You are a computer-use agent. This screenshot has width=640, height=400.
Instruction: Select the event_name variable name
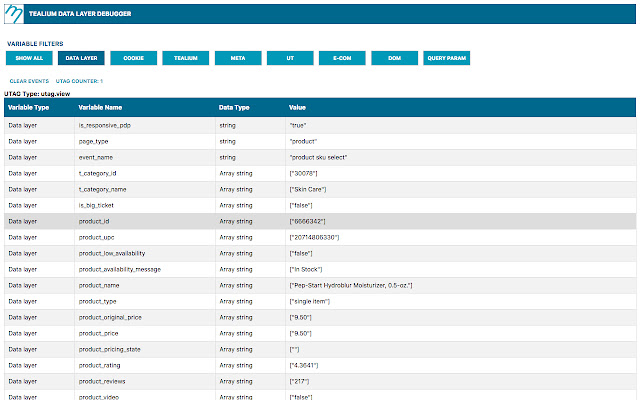pyautogui.click(x=96, y=157)
